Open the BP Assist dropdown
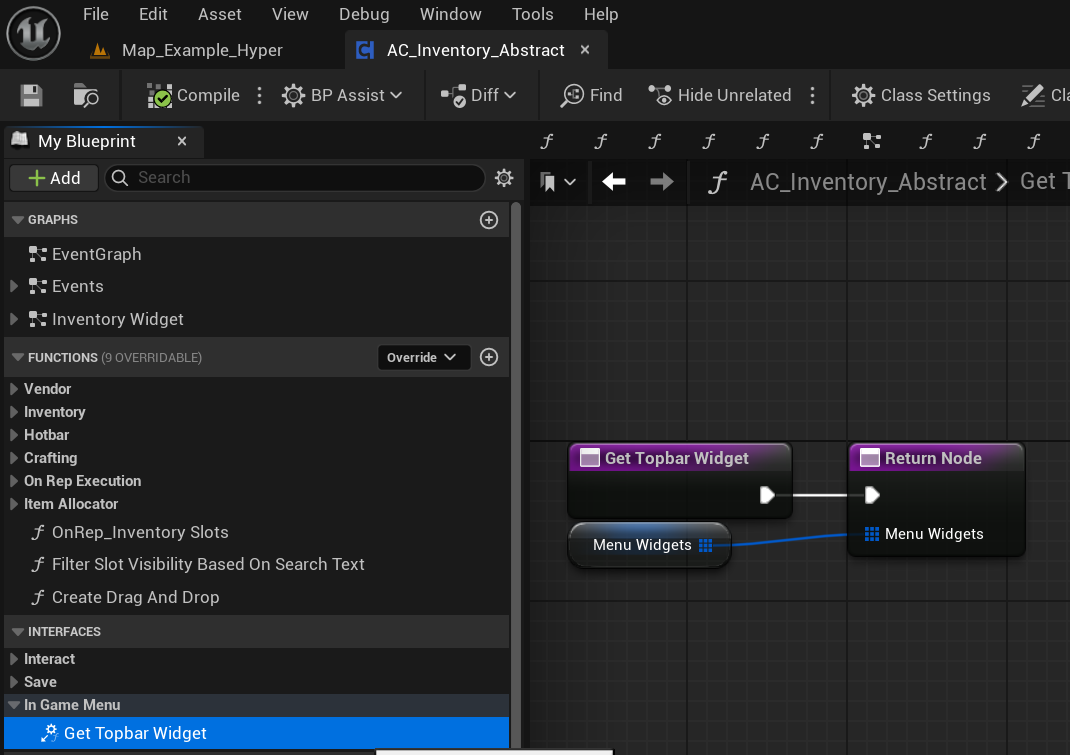This screenshot has width=1070, height=755. (342, 95)
